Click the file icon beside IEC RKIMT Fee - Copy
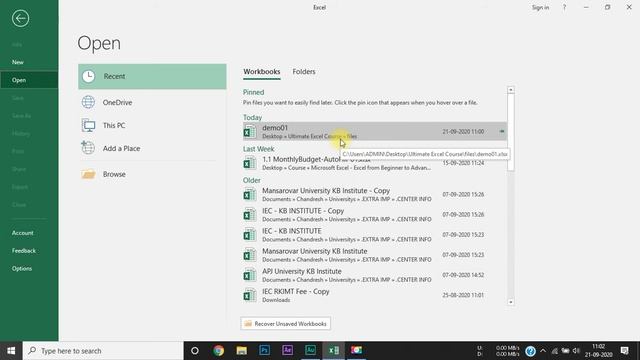Image resolution: width=640 pixels, height=360 pixels. point(249,296)
